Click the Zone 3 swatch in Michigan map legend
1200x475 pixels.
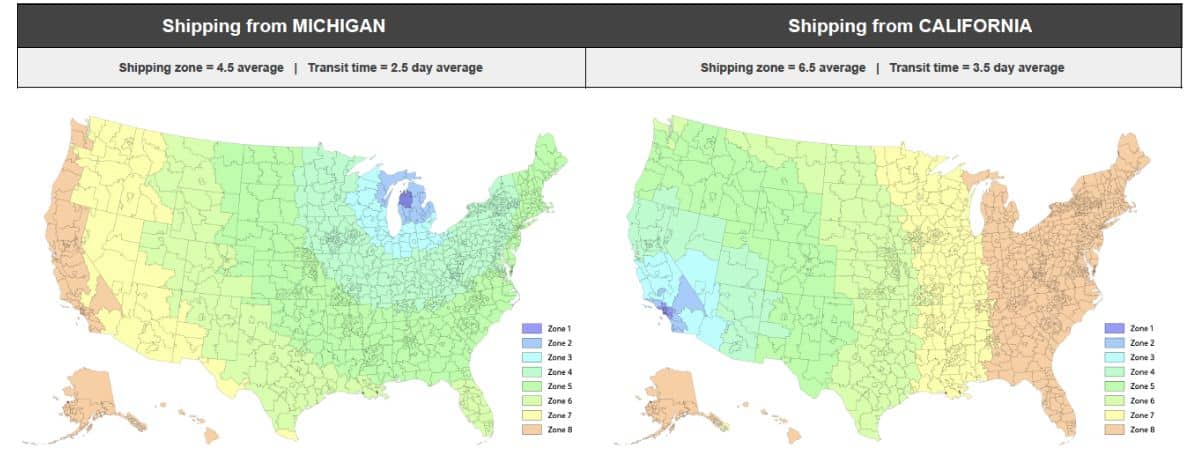coord(529,357)
